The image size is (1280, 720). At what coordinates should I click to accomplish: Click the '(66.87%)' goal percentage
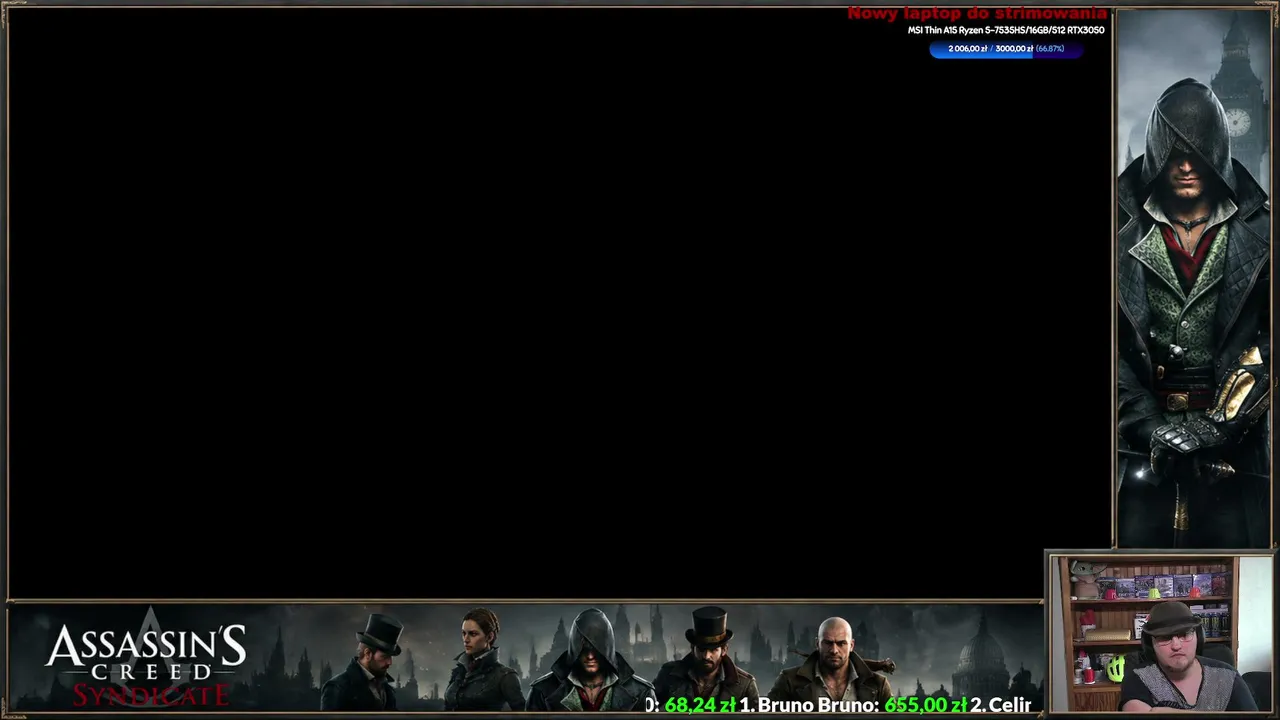click(1050, 49)
